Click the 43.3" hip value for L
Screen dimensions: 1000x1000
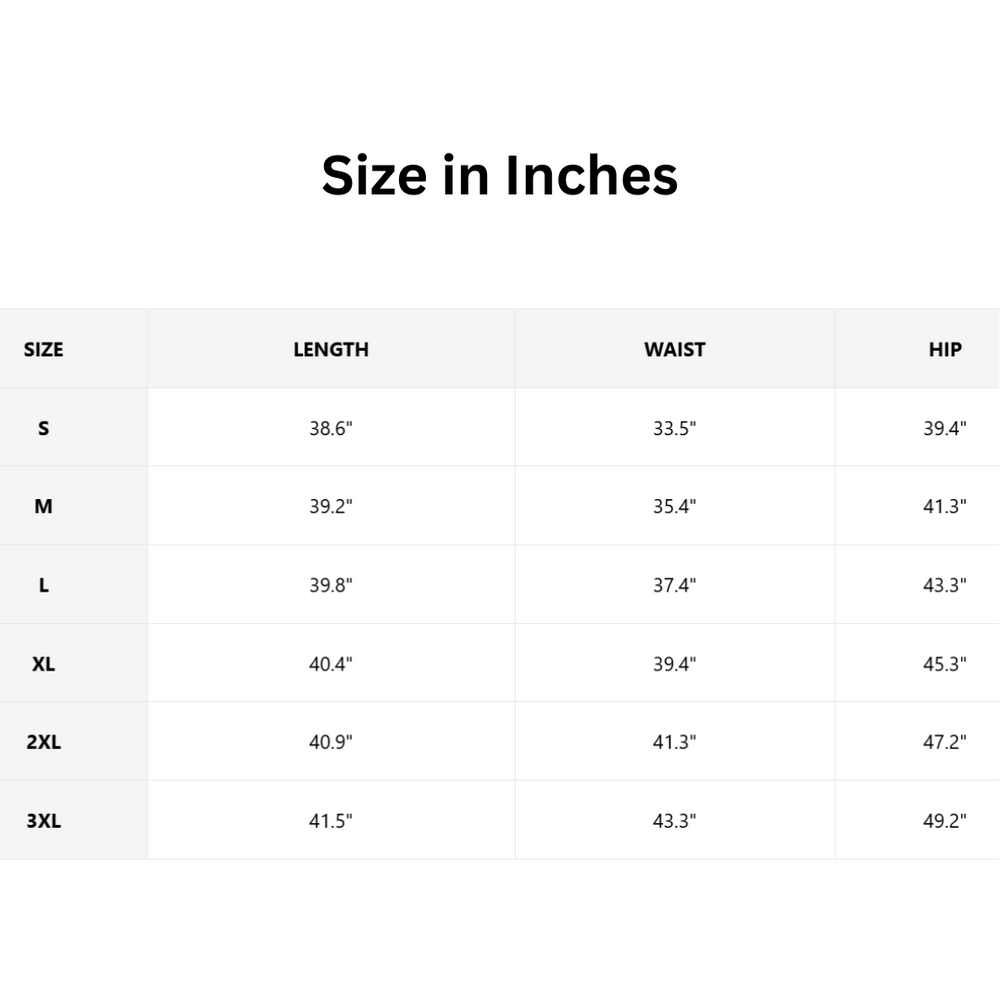pyautogui.click(x=944, y=585)
